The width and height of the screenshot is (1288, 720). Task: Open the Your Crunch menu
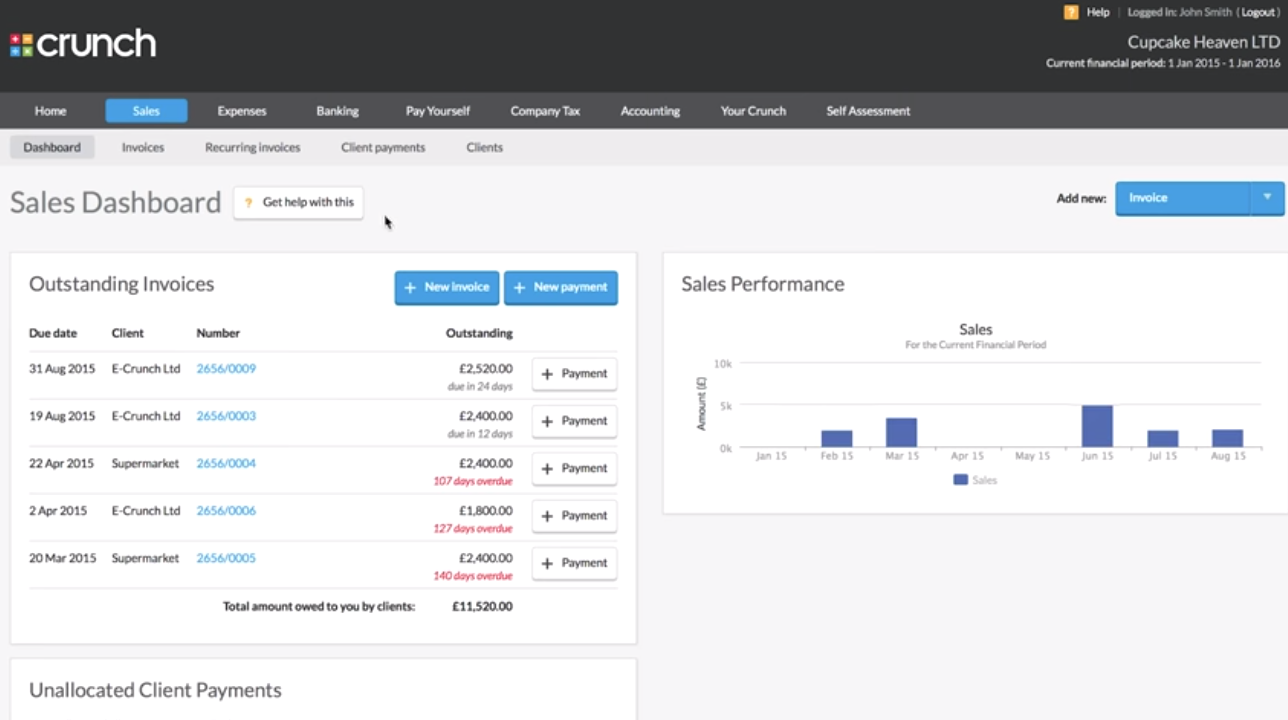[753, 111]
